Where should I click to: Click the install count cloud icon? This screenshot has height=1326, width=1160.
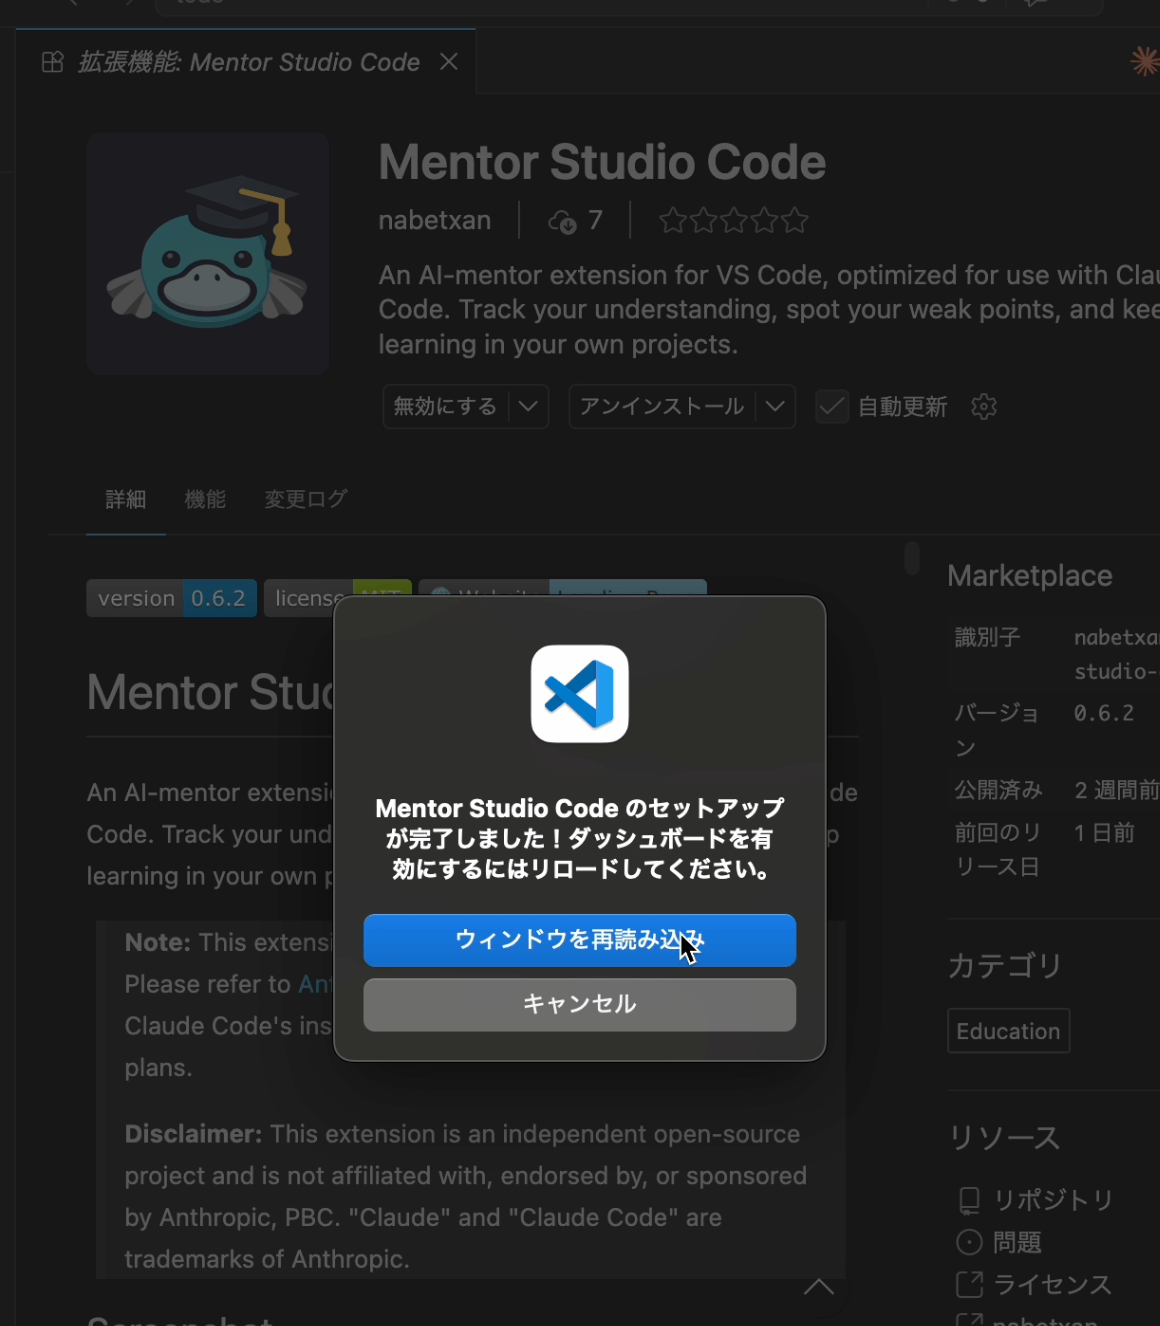click(562, 221)
